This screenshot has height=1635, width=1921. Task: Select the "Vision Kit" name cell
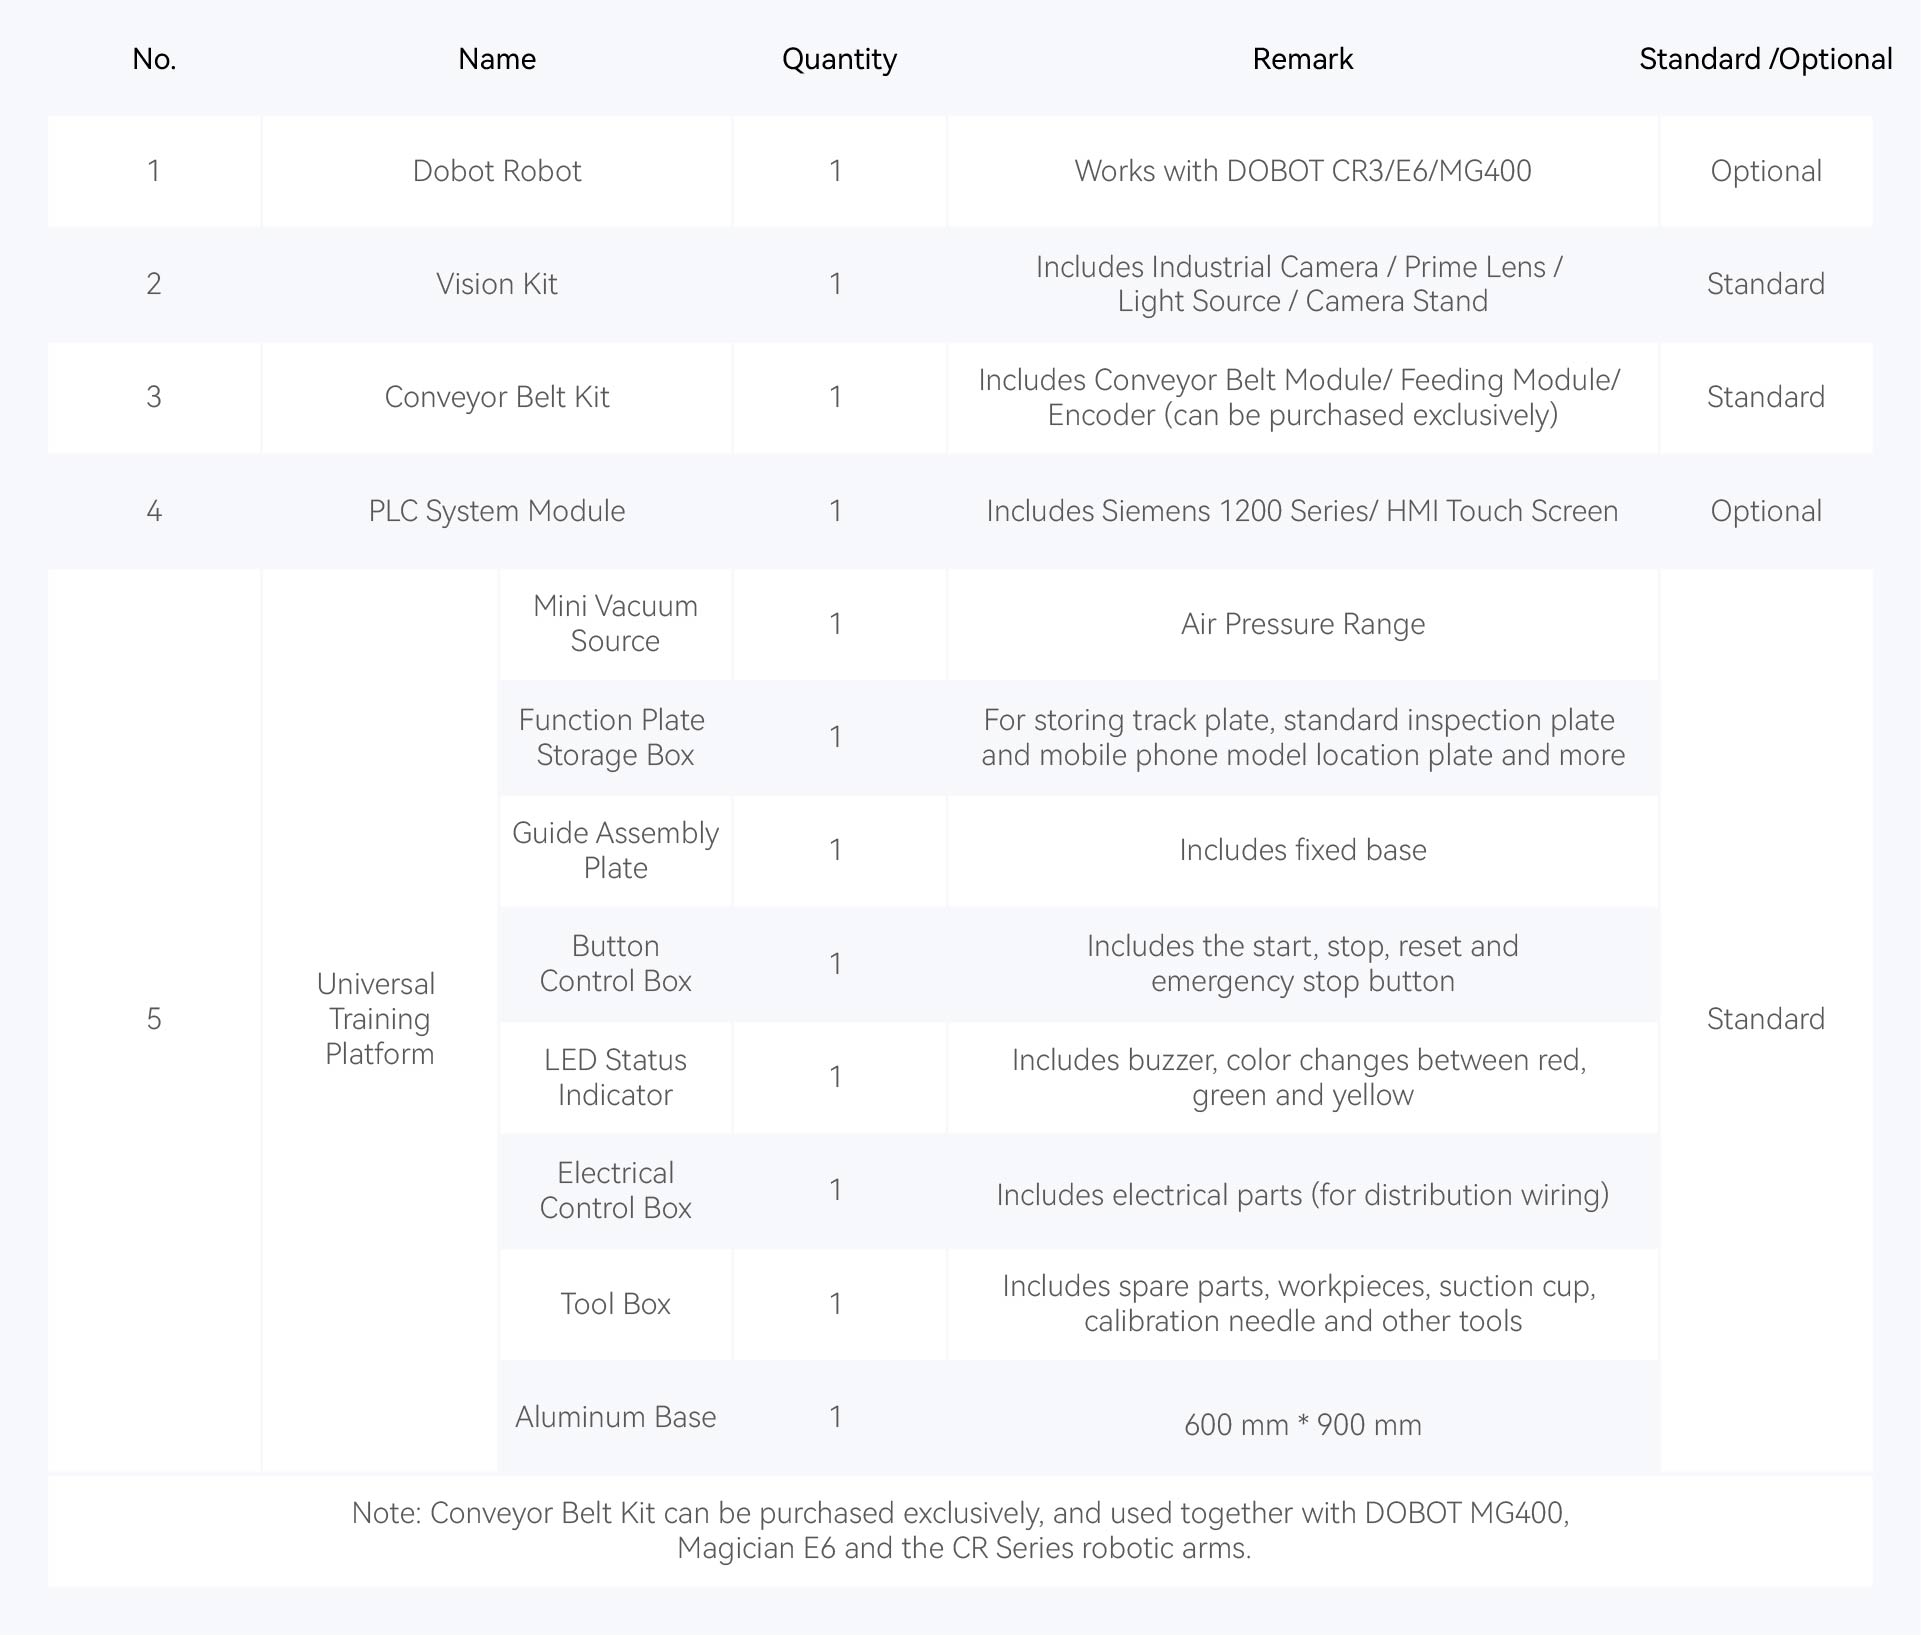[x=497, y=284]
